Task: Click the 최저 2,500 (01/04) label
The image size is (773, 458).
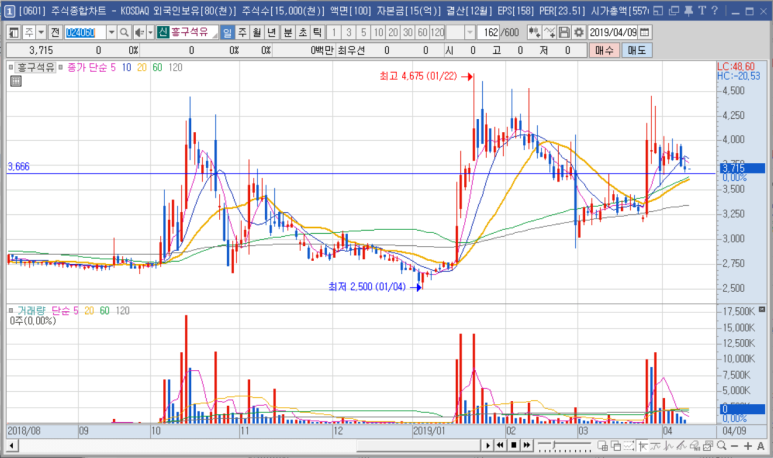Action: tap(367, 287)
